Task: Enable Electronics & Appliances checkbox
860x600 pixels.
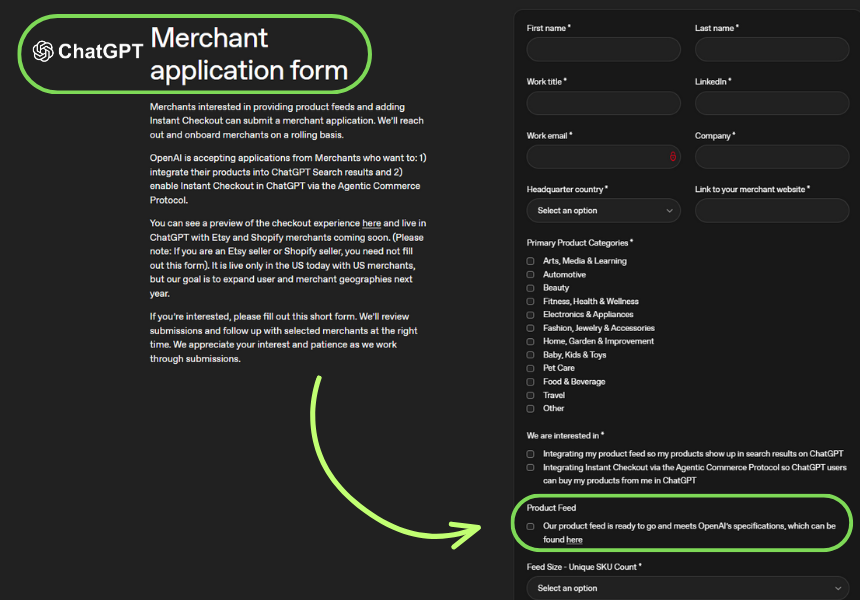Action: click(x=530, y=315)
